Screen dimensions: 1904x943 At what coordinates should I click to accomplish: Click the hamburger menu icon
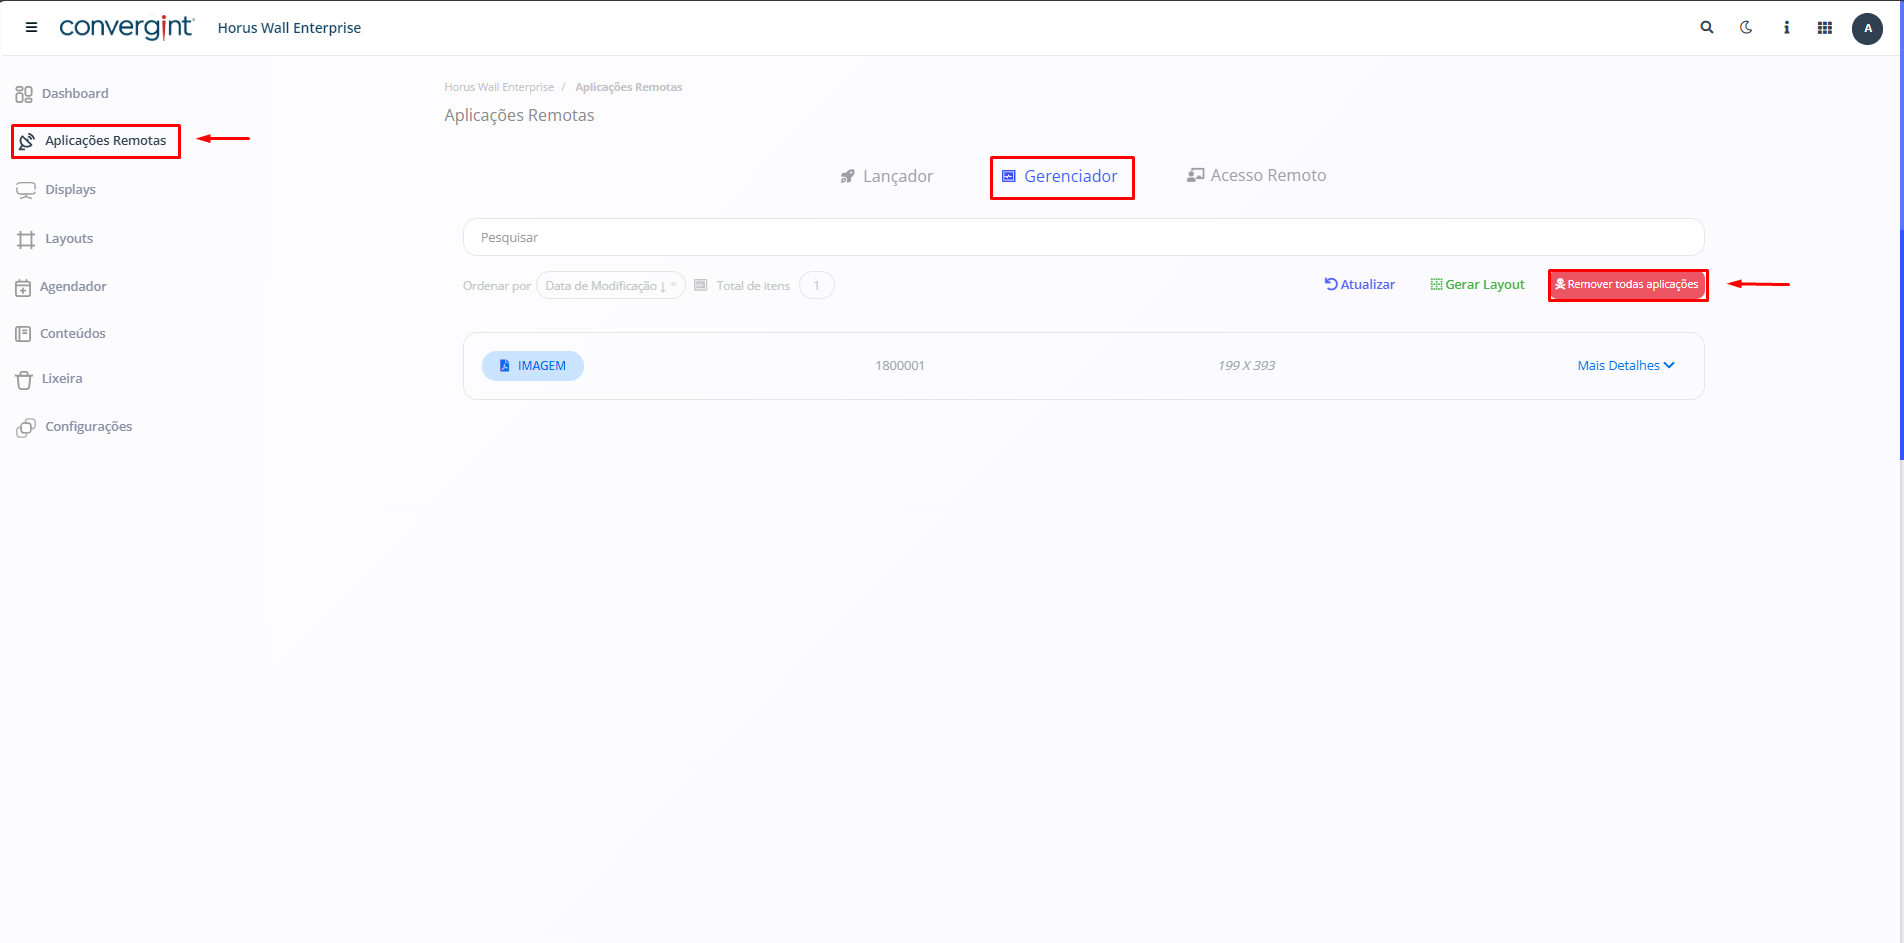(31, 28)
